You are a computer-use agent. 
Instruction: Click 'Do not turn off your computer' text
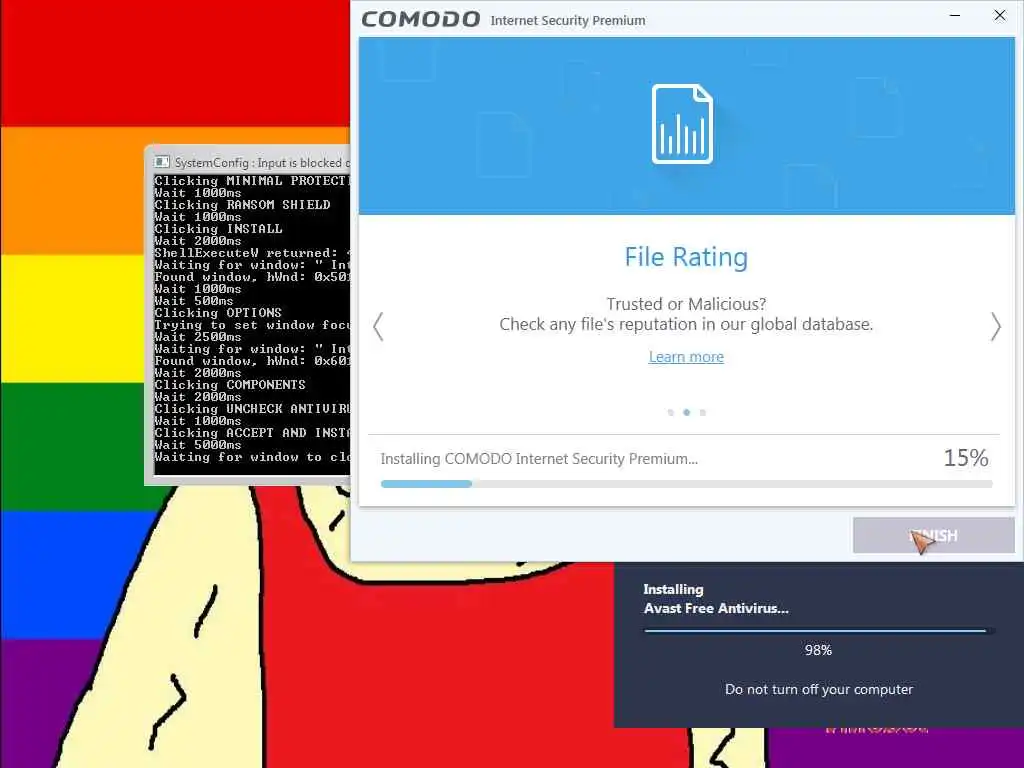[x=819, y=690]
